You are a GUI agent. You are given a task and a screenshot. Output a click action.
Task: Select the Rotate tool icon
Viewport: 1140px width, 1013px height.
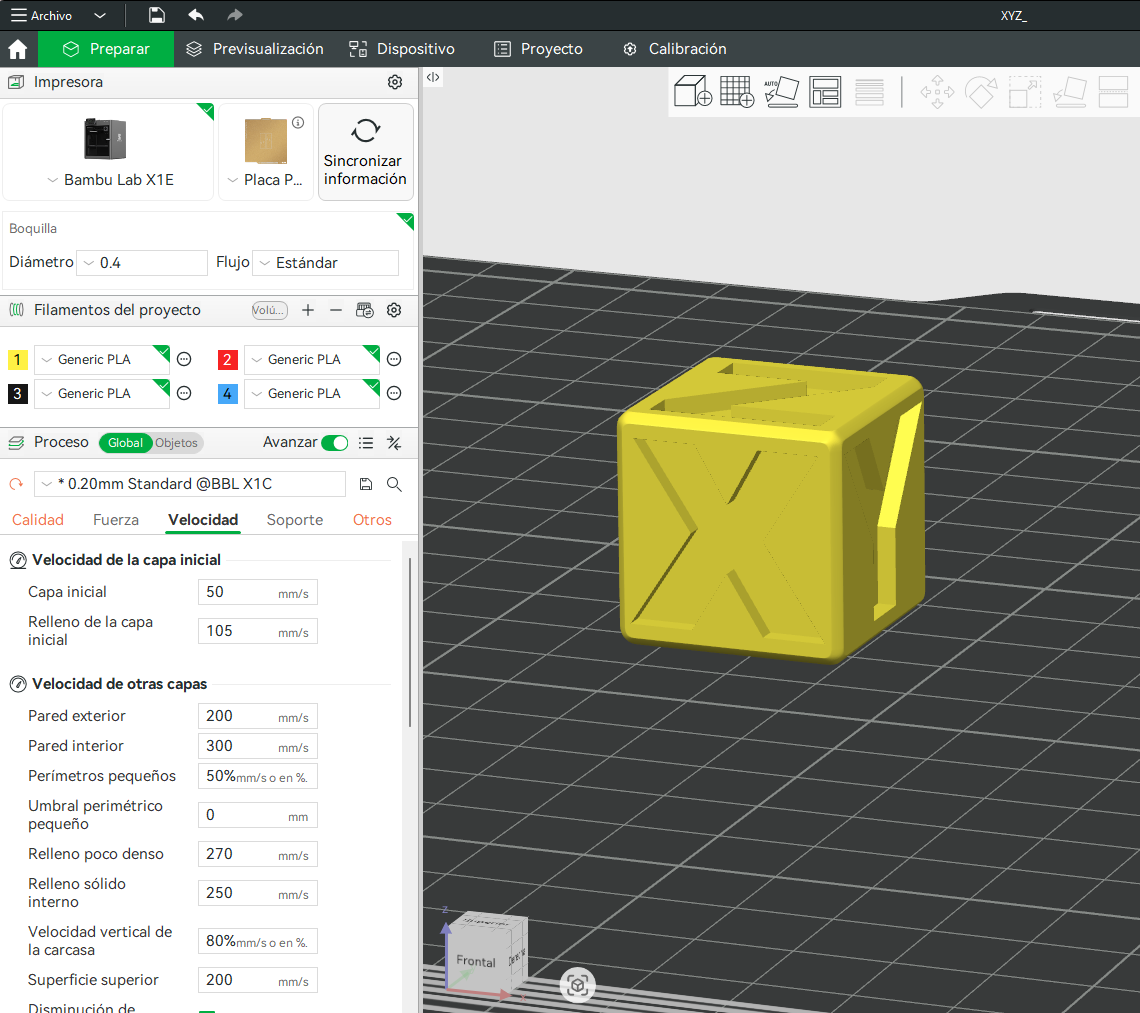click(x=981, y=91)
